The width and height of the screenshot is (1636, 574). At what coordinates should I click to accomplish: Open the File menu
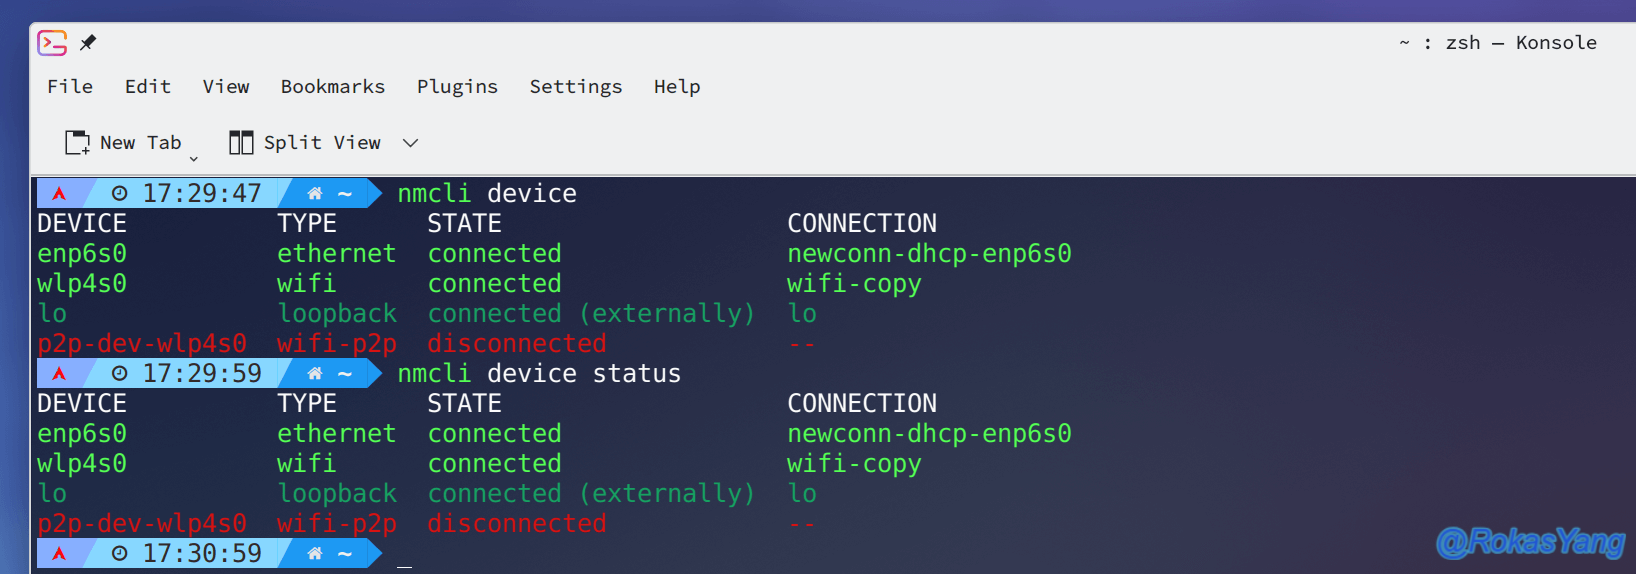tap(70, 87)
